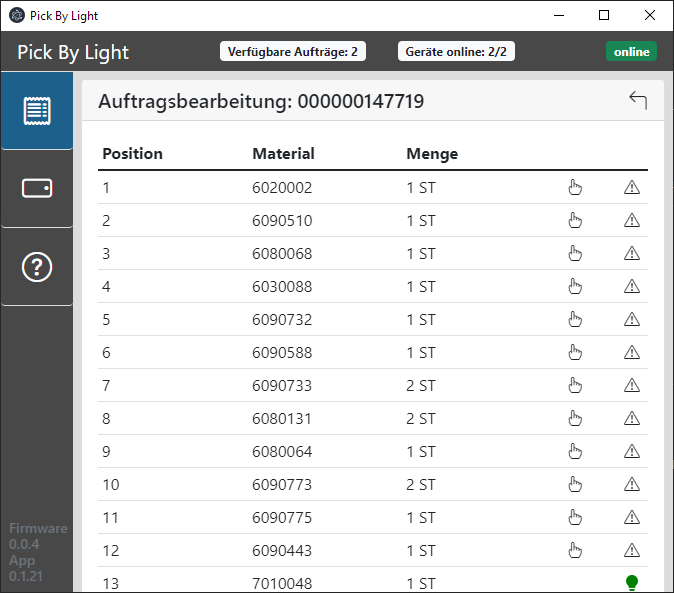The height and width of the screenshot is (593, 674).
Task: Click the back arrow next to order title
Action: pyautogui.click(x=638, y=100)
